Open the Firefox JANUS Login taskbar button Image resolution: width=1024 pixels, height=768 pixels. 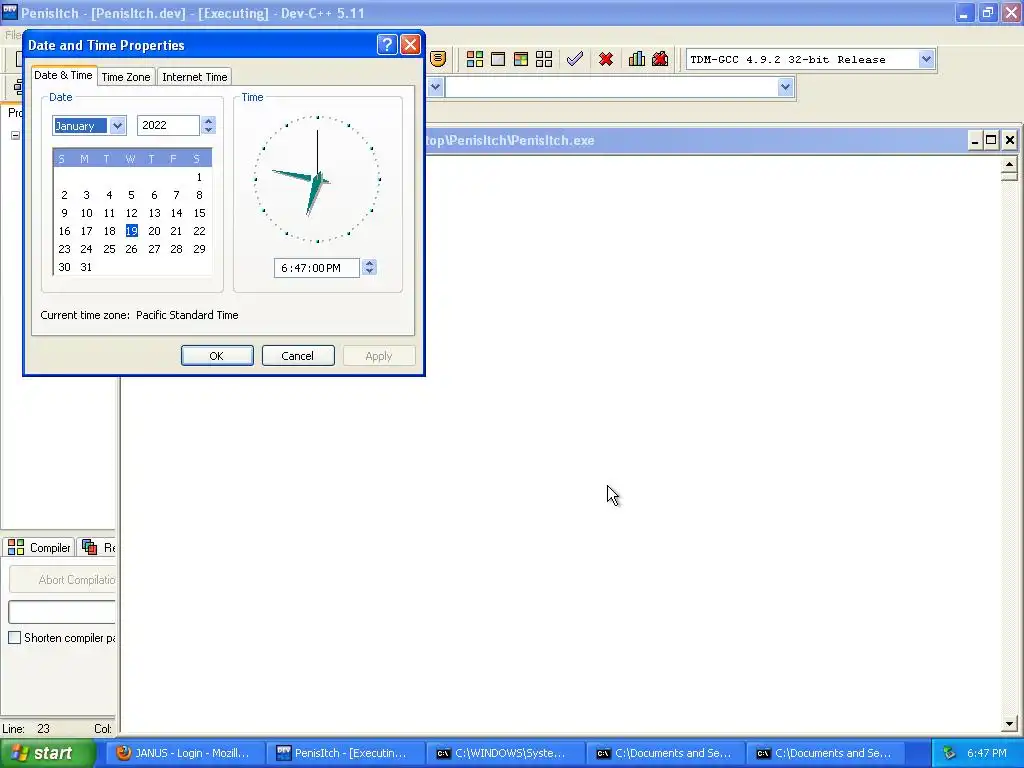point(185,753)
